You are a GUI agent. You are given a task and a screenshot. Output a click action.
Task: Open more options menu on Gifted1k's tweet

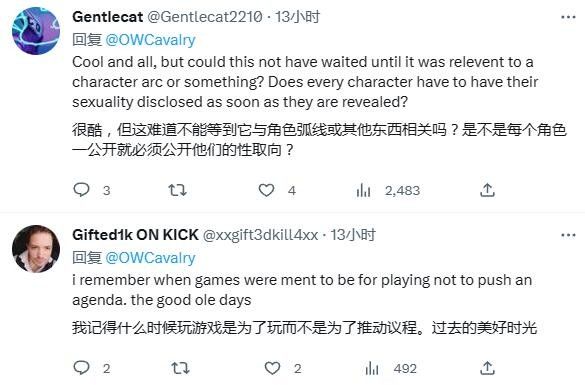coord(568,235)
